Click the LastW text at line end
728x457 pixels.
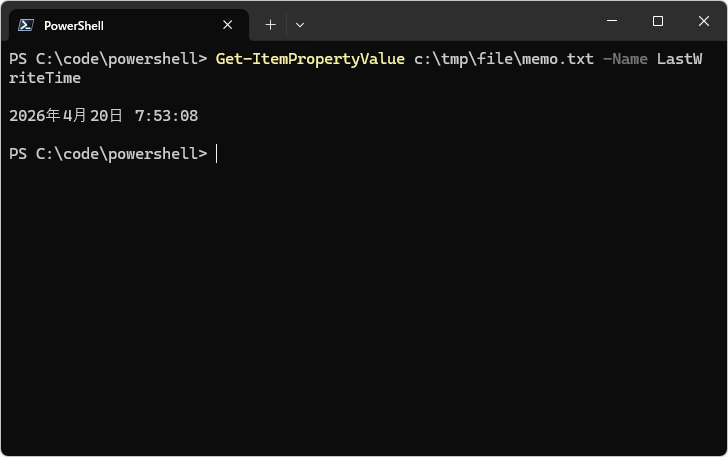point(679,59)
